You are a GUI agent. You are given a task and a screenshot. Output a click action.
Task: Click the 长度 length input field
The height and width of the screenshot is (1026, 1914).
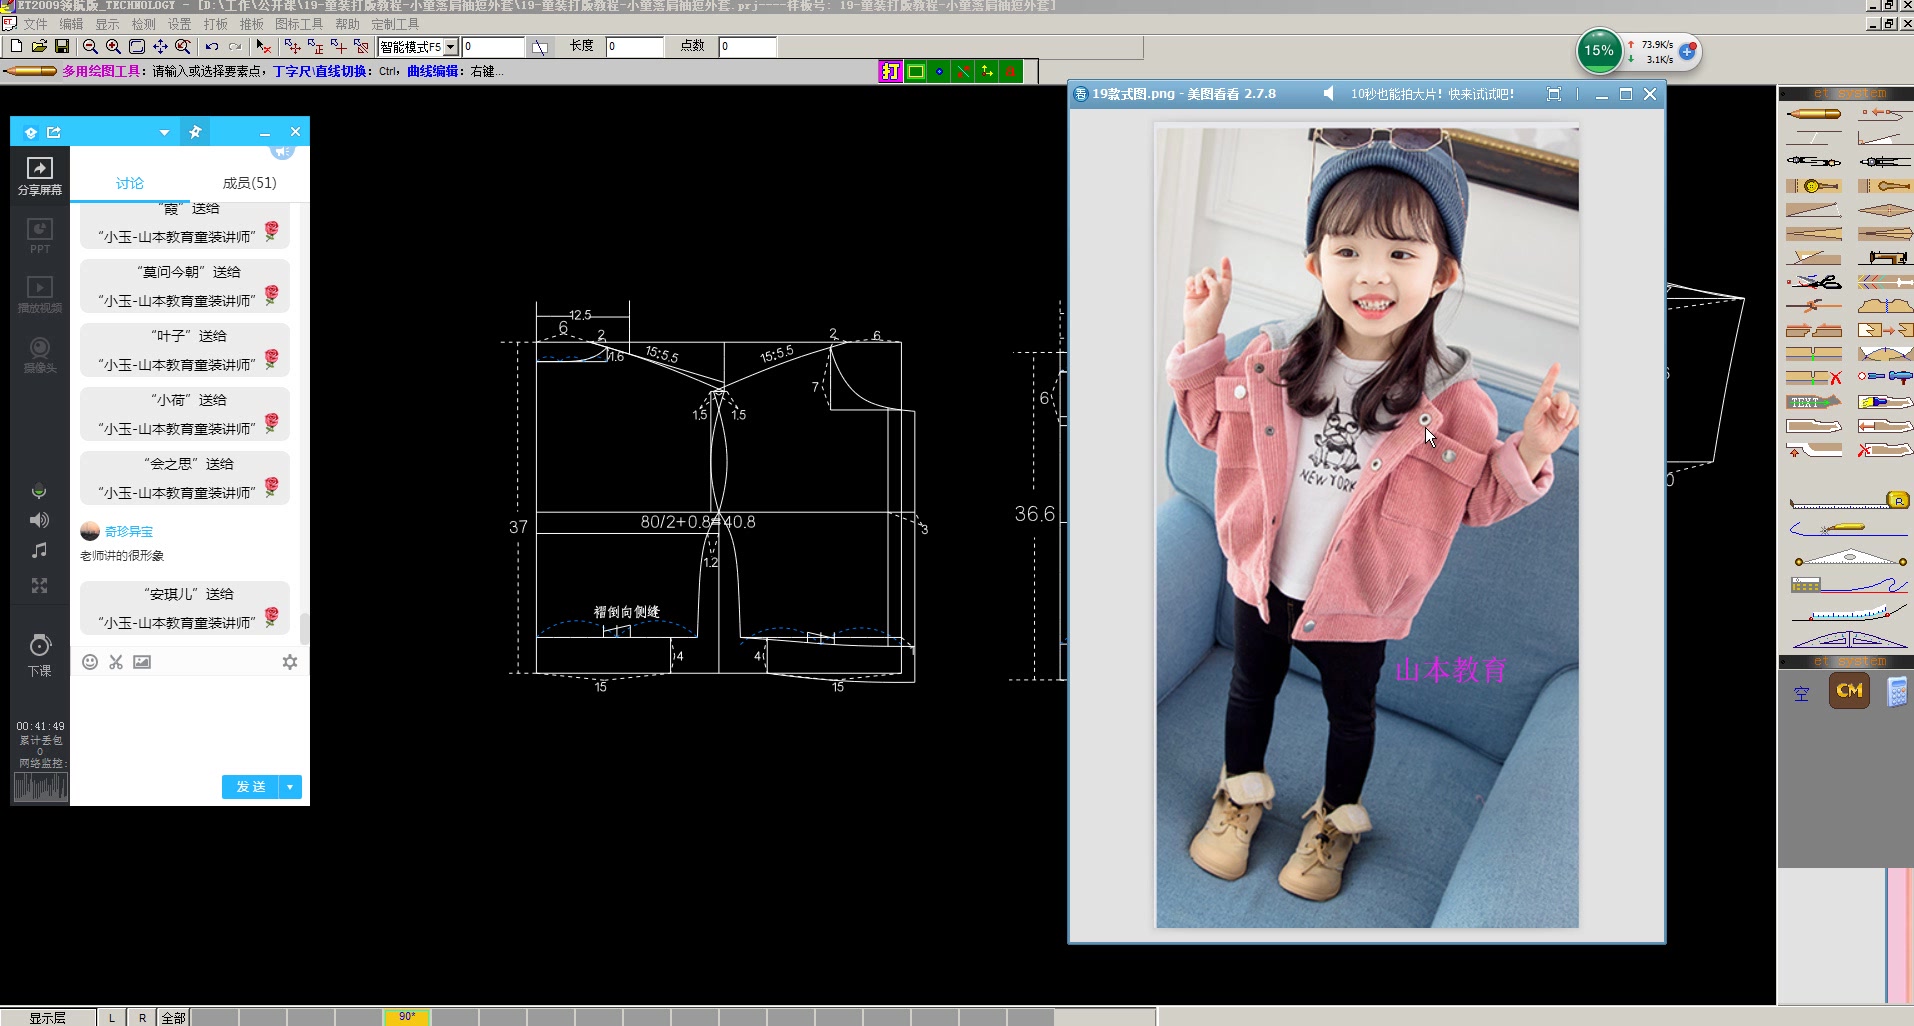(x=634, y=46)
